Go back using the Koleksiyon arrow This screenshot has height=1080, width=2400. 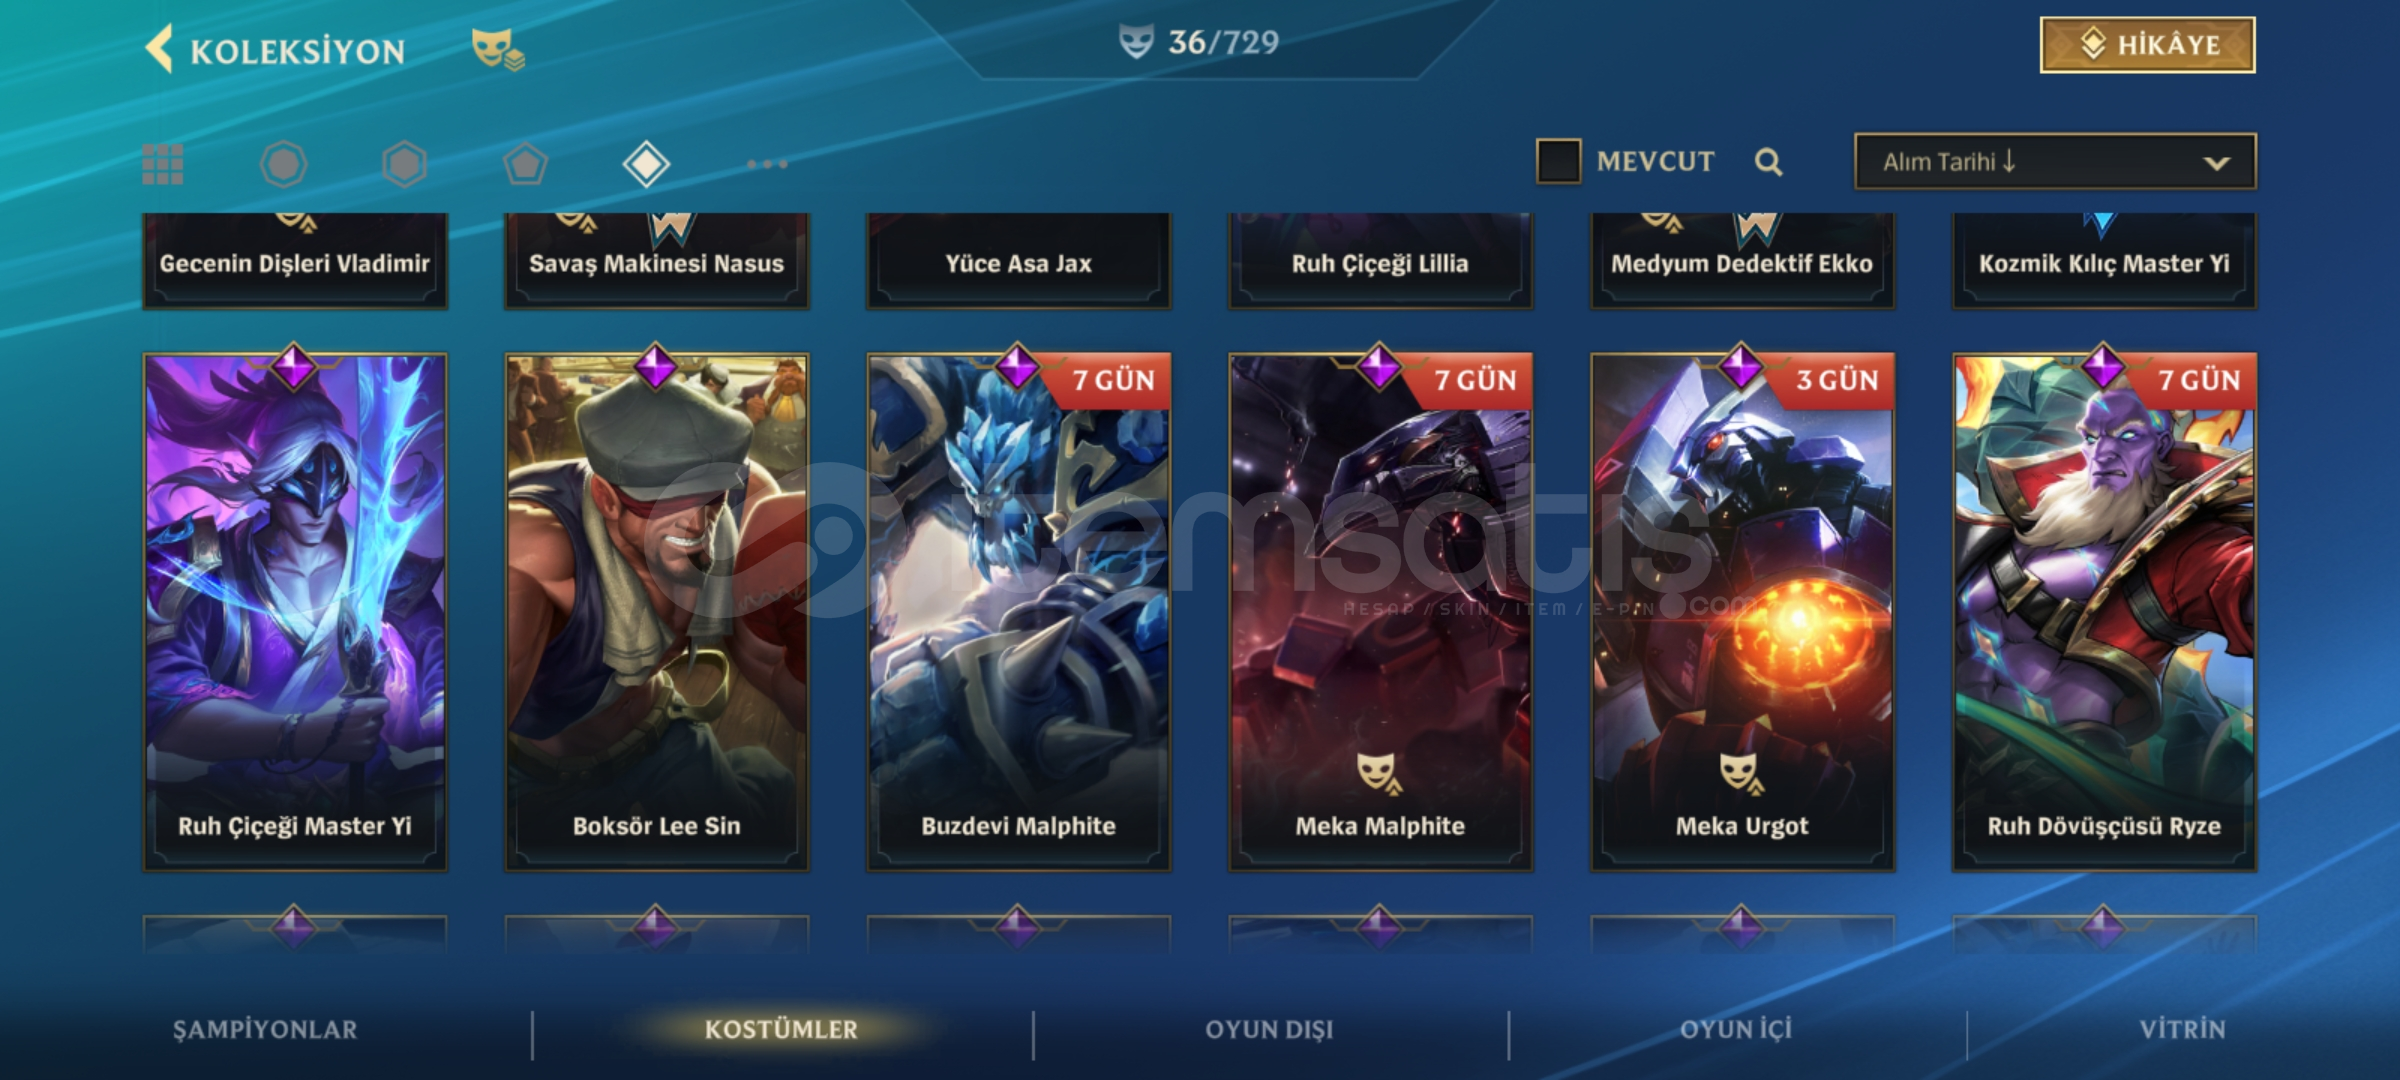click(x=160, y=49)
